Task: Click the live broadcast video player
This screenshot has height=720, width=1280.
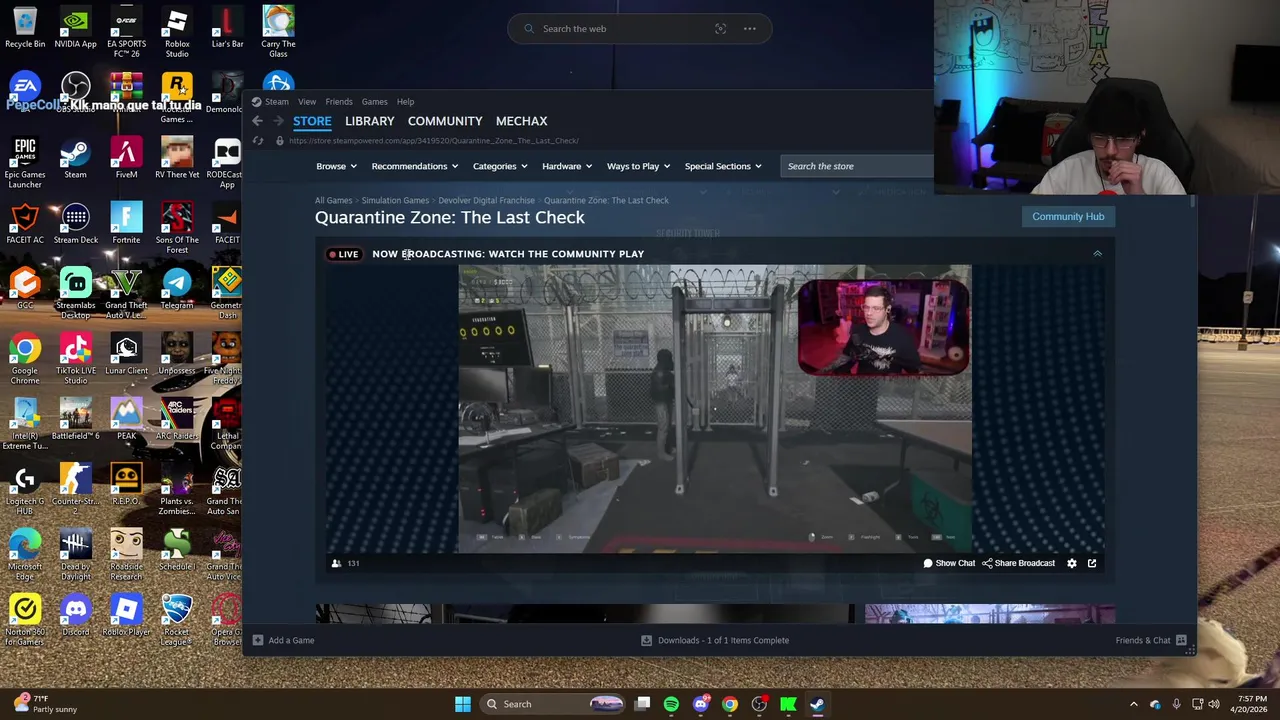Action: (x=714, y=409)
